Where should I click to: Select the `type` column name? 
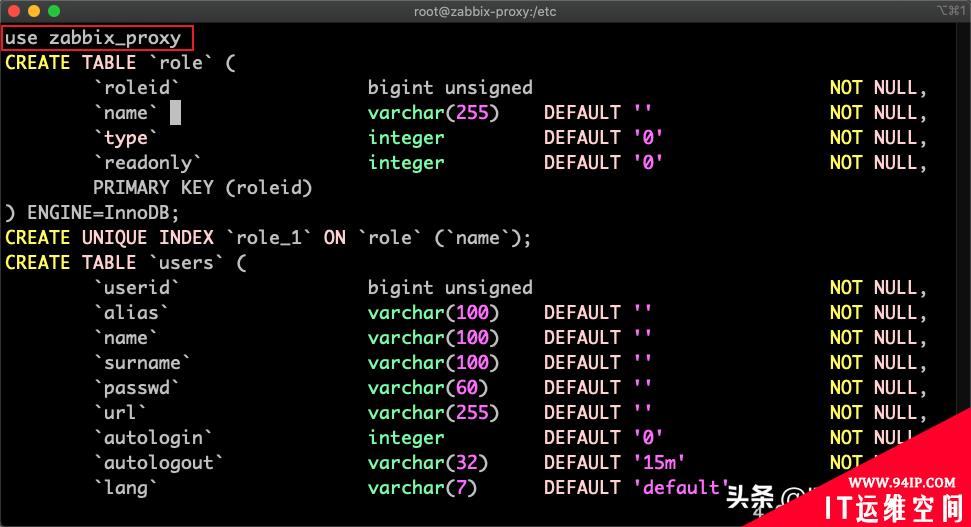coord(126,137)
